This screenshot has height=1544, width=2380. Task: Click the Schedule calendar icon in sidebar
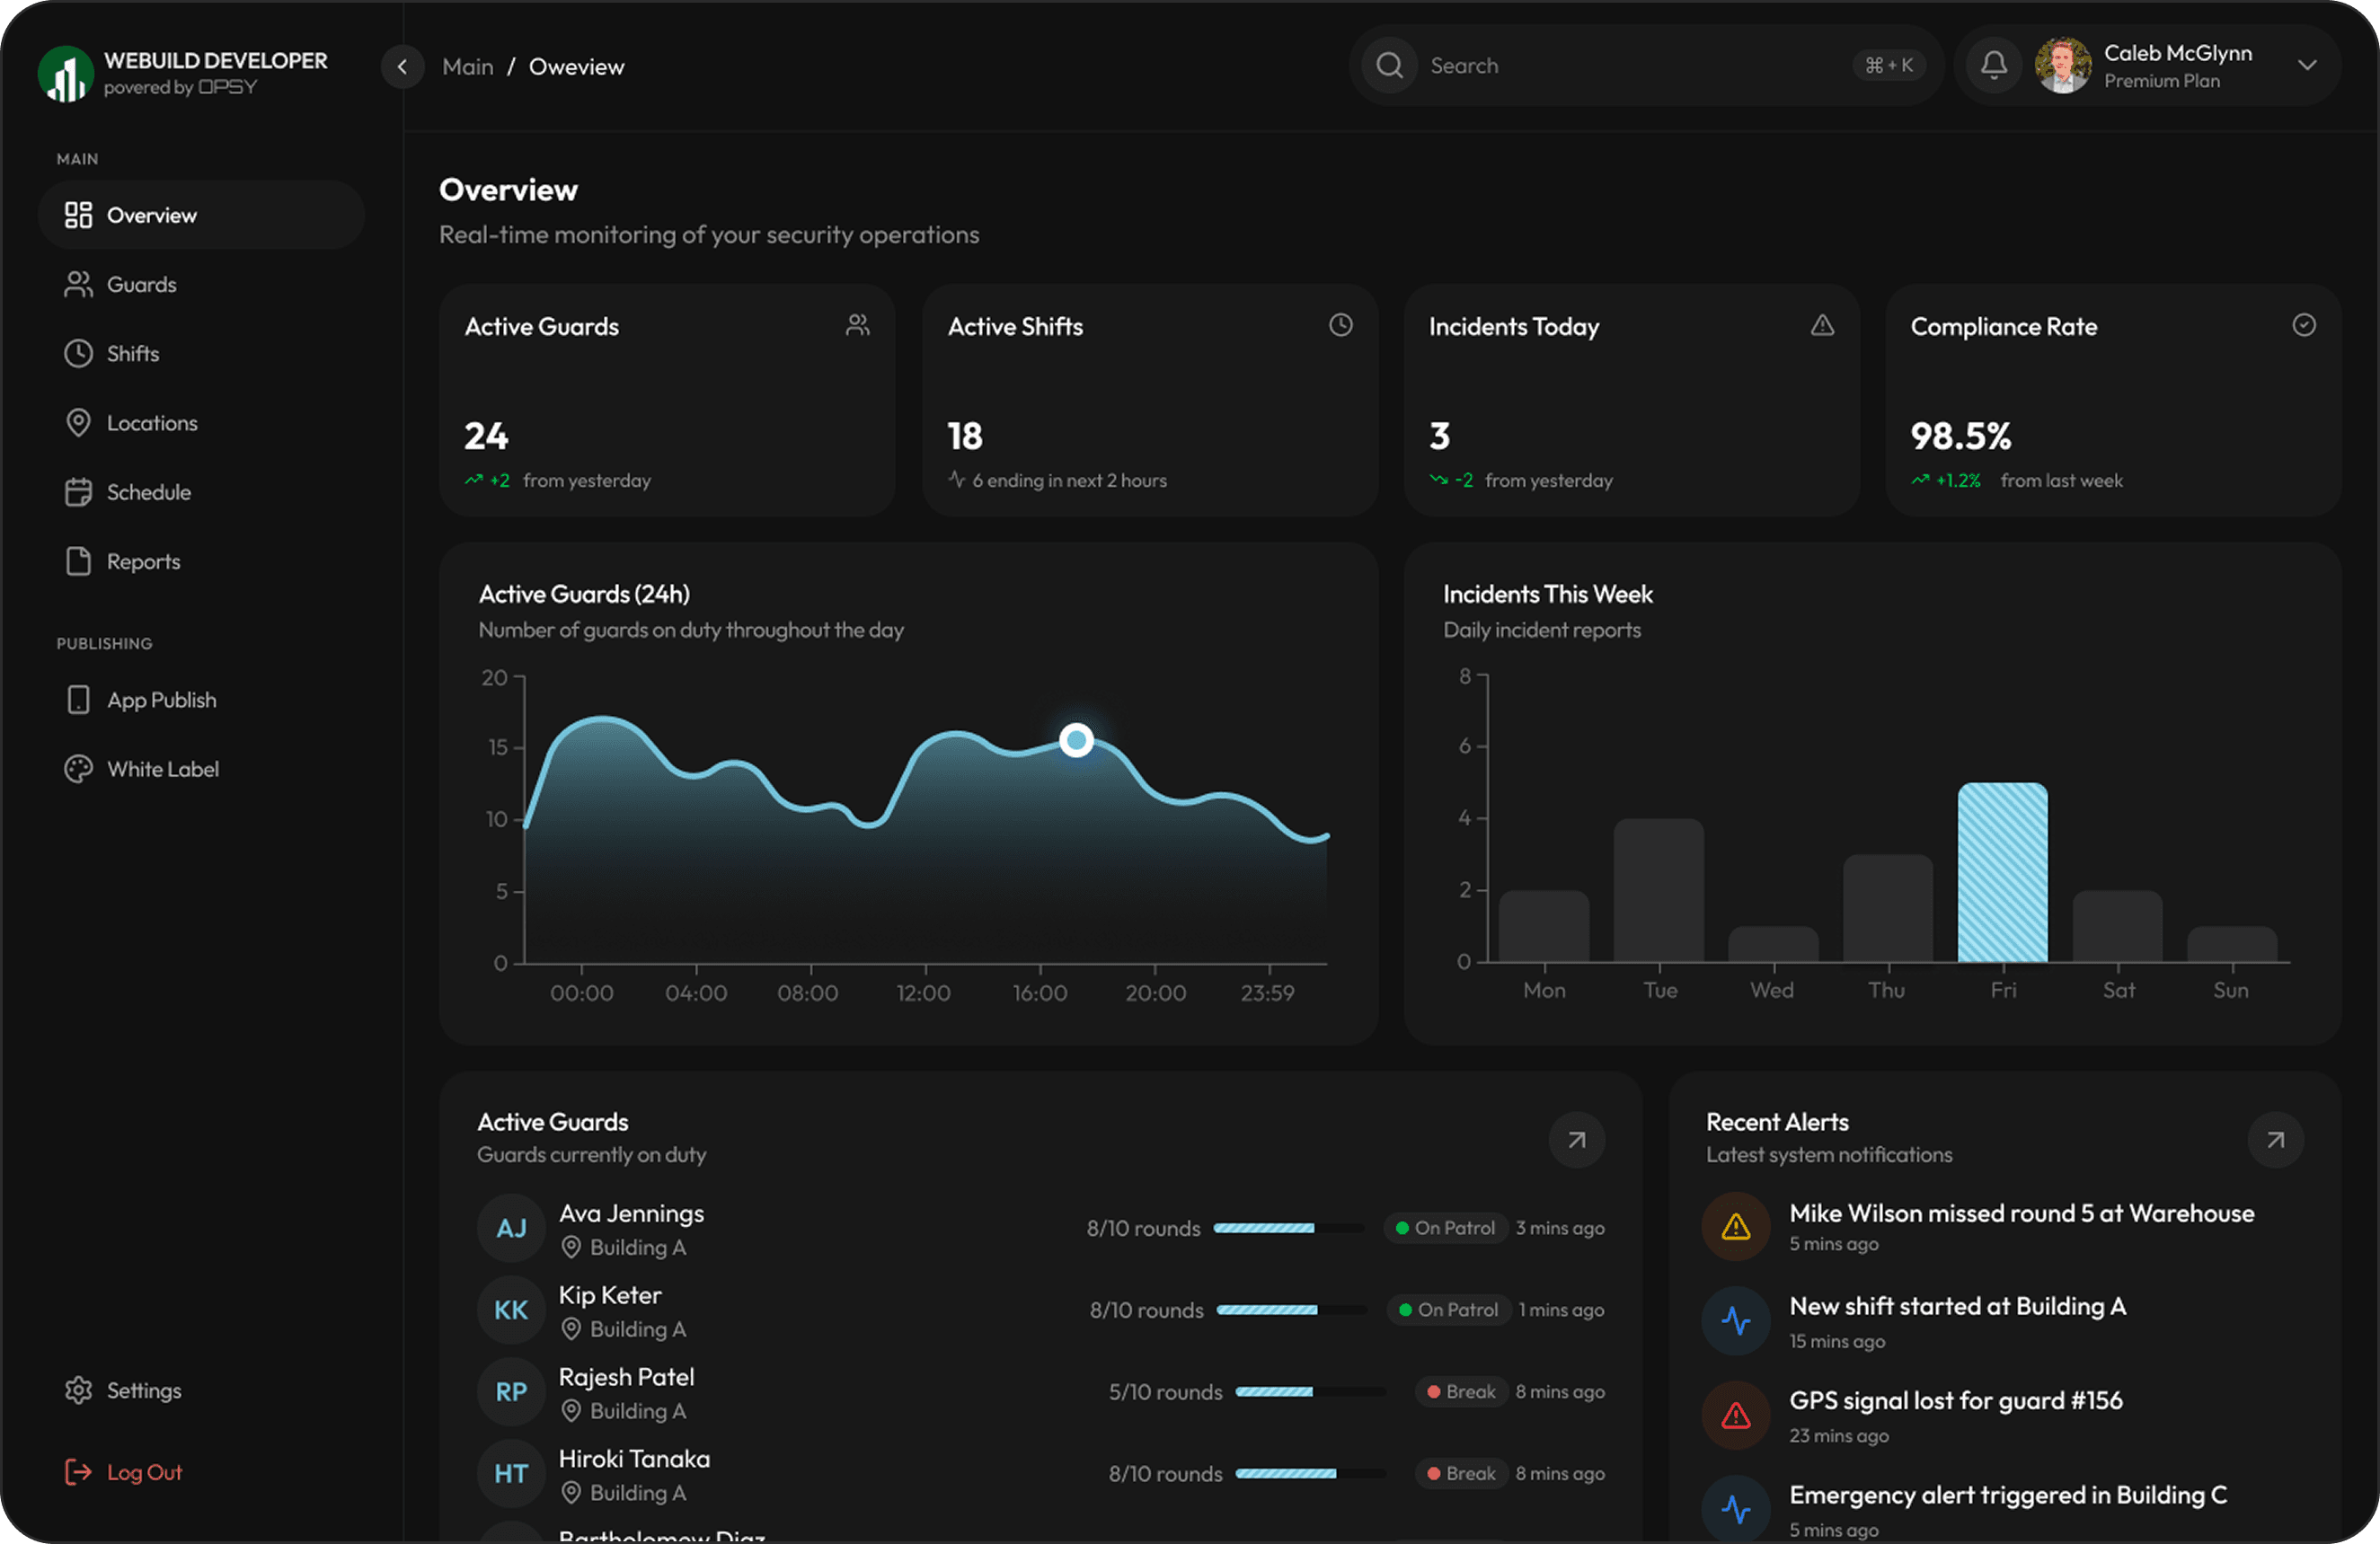pyautogui.click(x=78, y=492)
